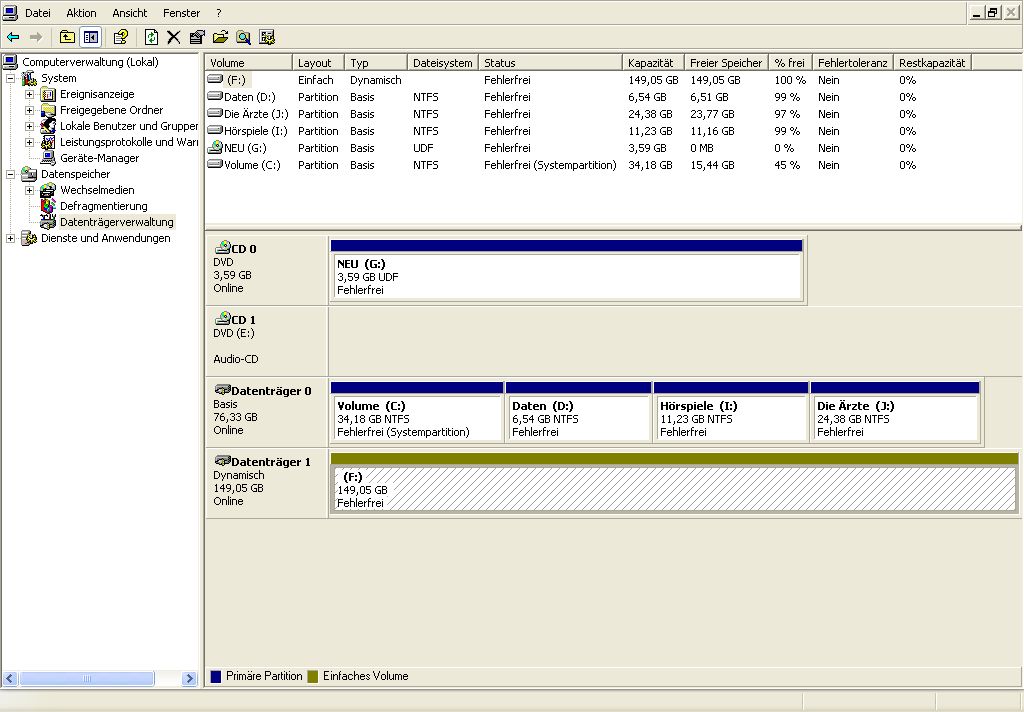1024x712 pixels.
Task: Open the Ansicht menu
Action: (x=130, y=13)
